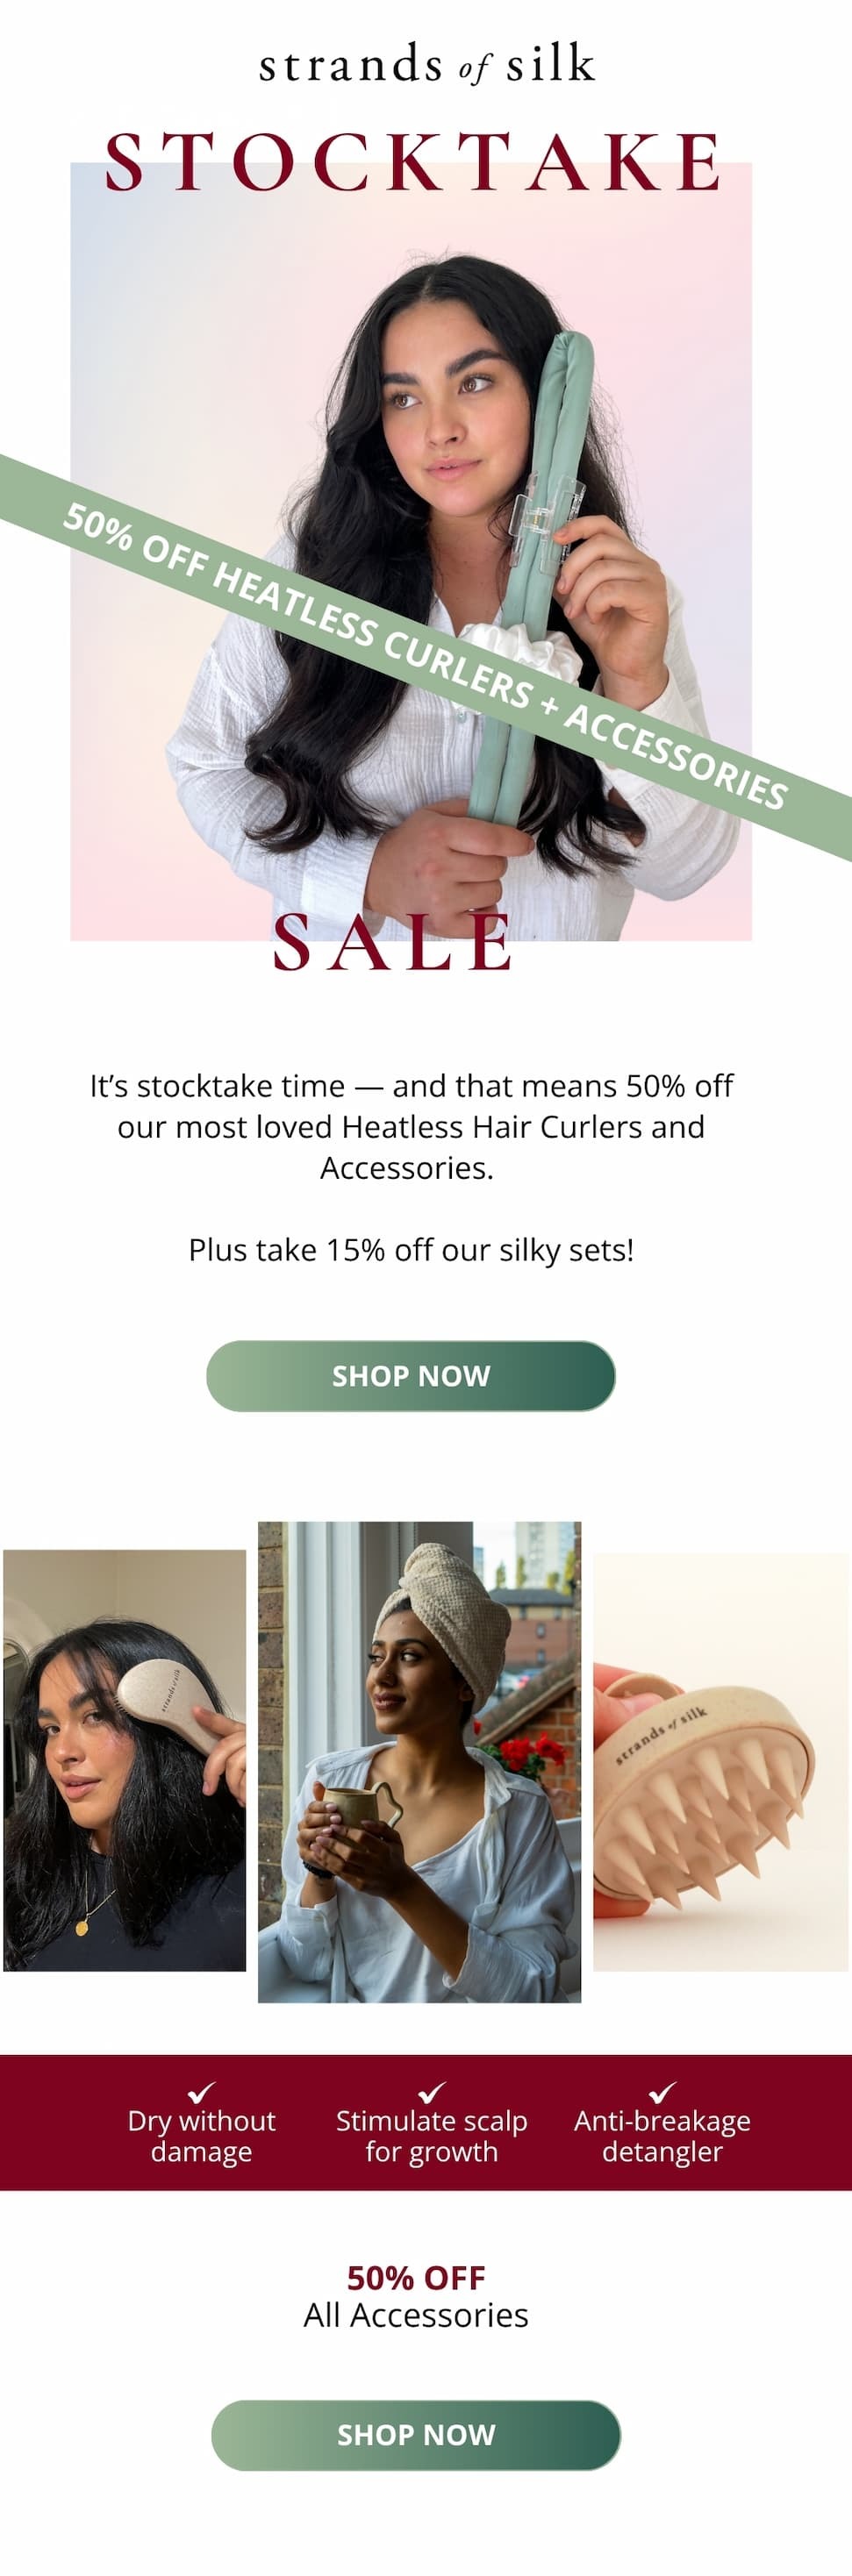Click the strands of silk logo
852x2576 pixels.
[426, 64]
